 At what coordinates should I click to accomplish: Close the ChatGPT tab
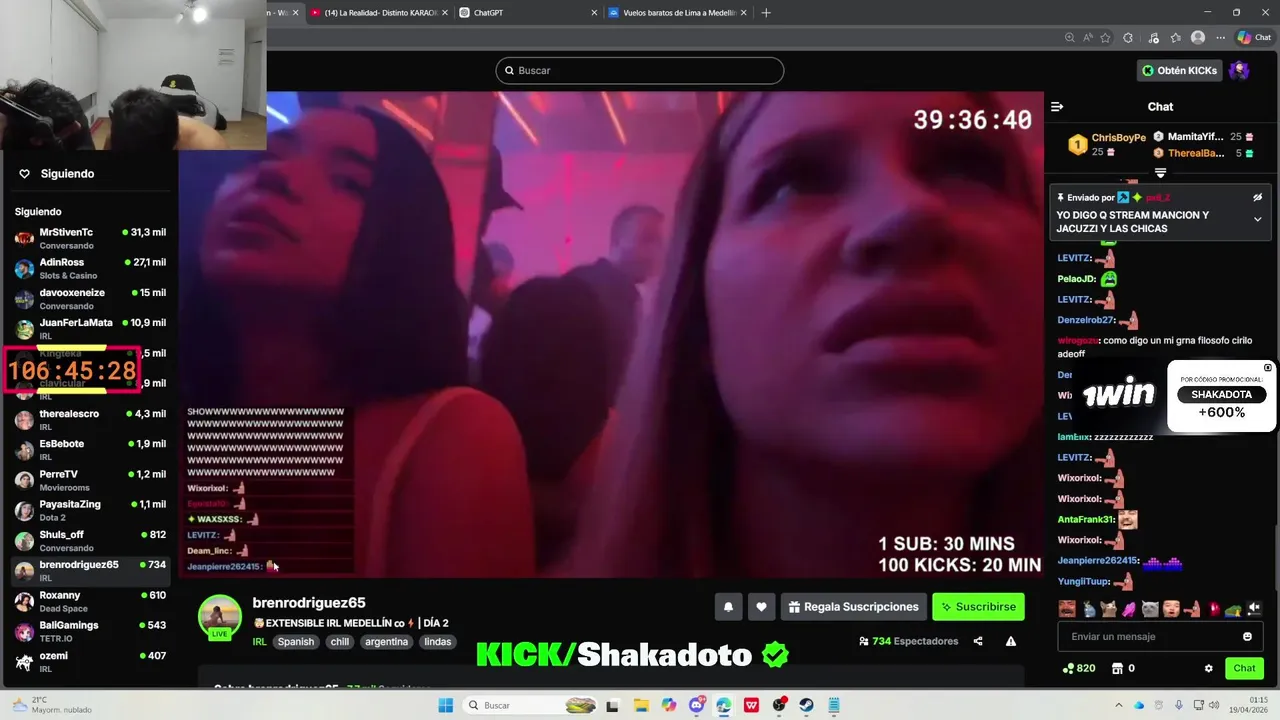(594, 13)
